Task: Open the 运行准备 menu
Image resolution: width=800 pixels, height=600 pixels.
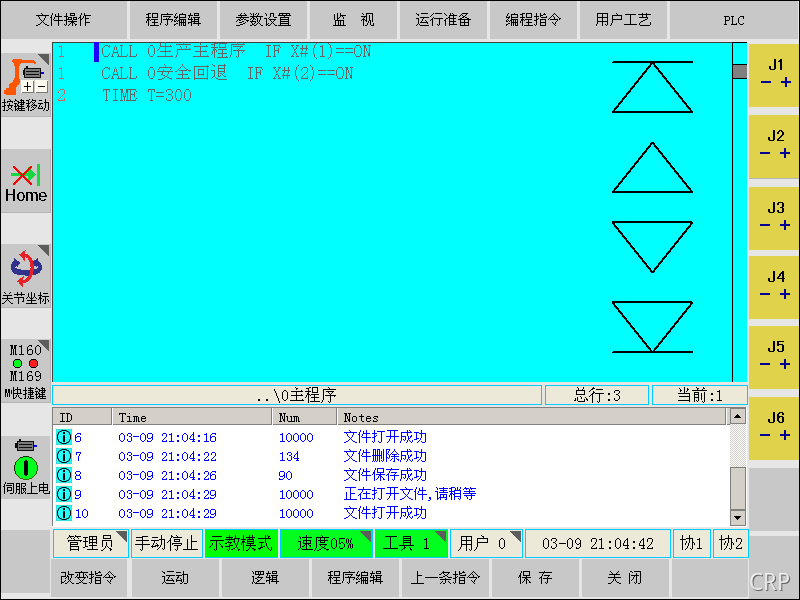Action: click(443, 20)
